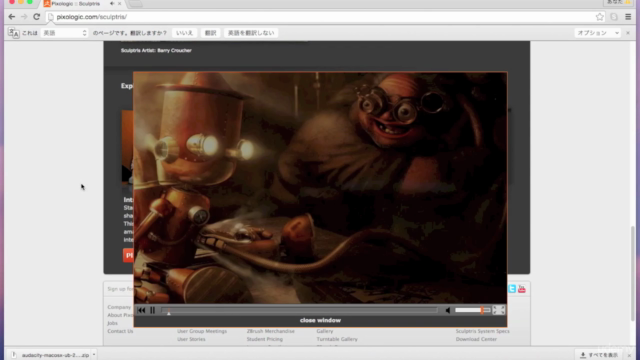Open User Group Meetings link
Image resolution: width=640 pixels, height=360 pixels.
click(x=202, y=331)
